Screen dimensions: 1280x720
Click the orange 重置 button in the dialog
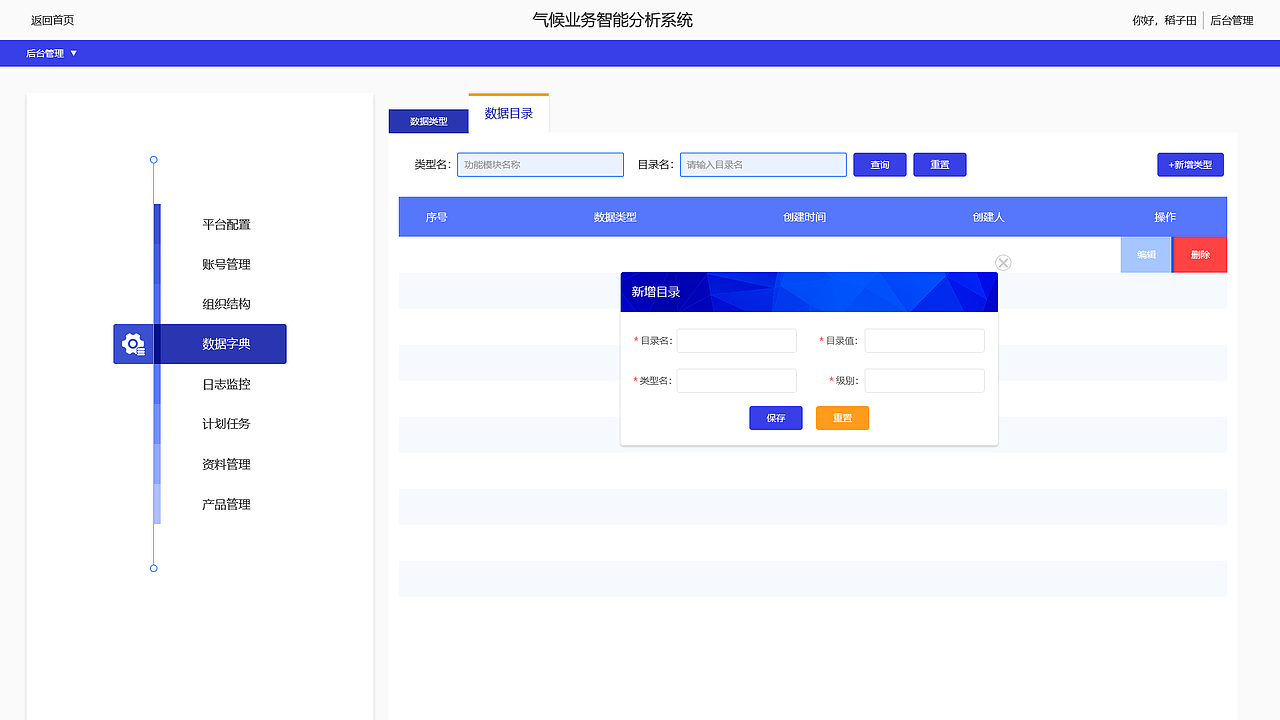pos(842,418)
